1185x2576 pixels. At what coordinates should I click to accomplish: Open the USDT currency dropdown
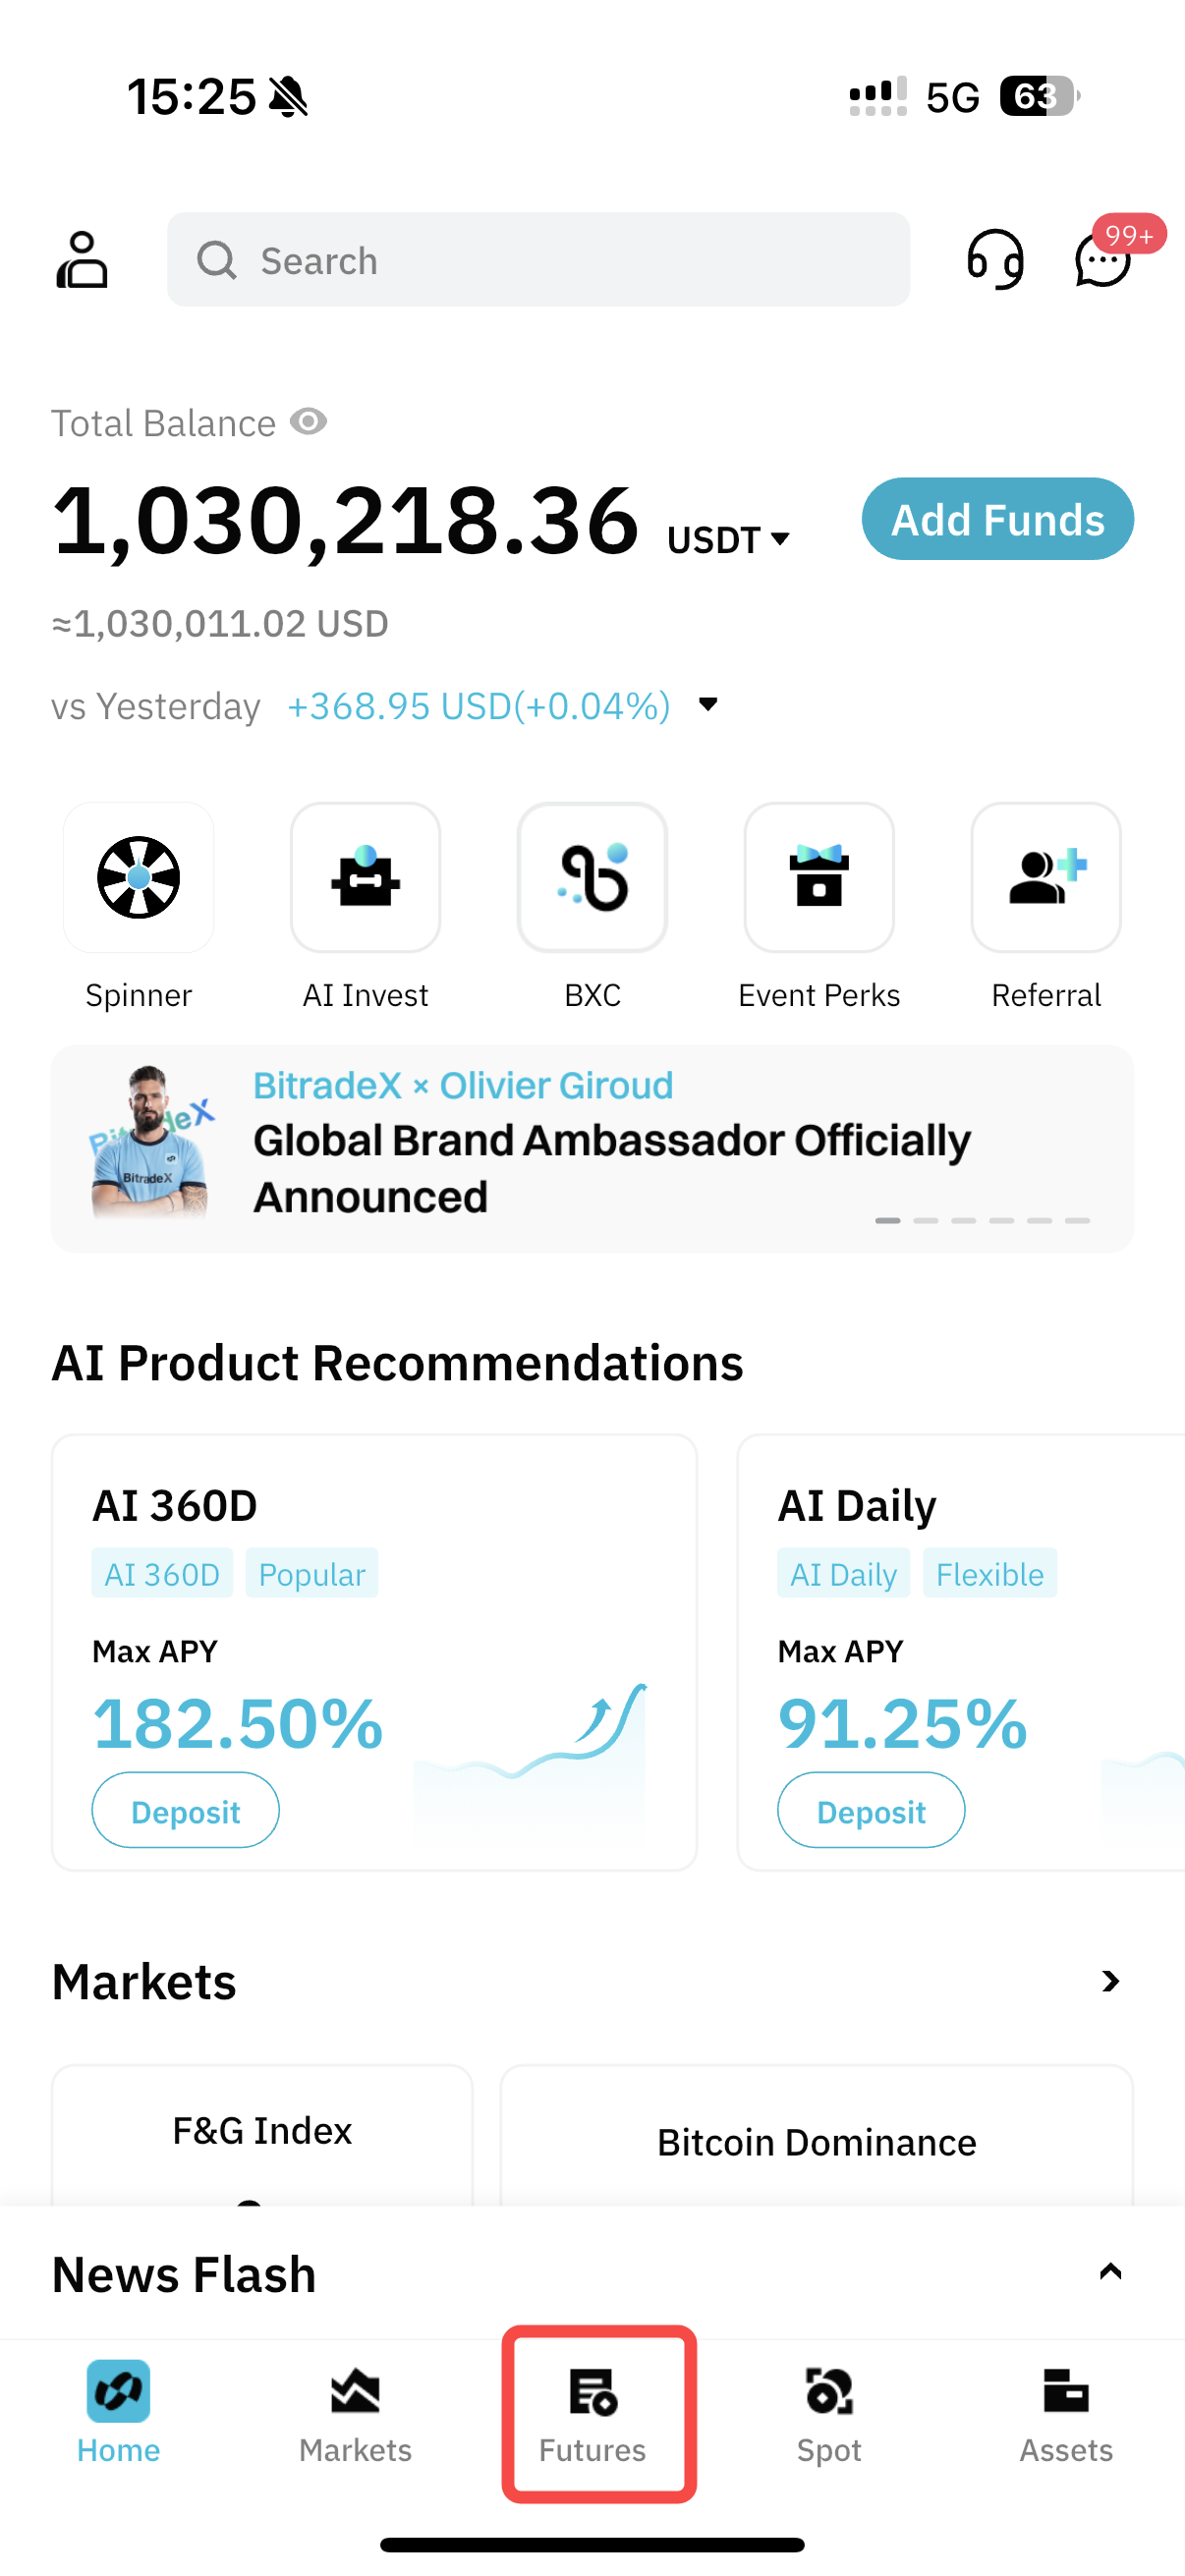pyautogui.click(x=729, y=540)
